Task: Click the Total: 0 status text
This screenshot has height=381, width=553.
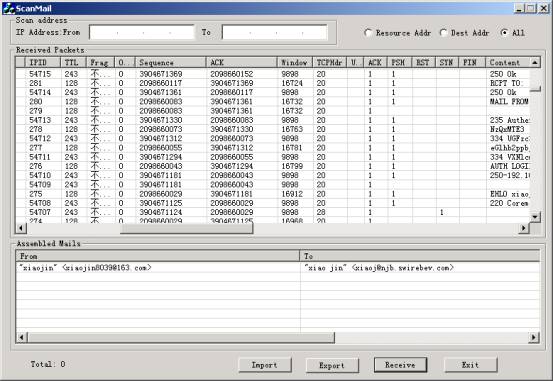Action: click(48, 364)
